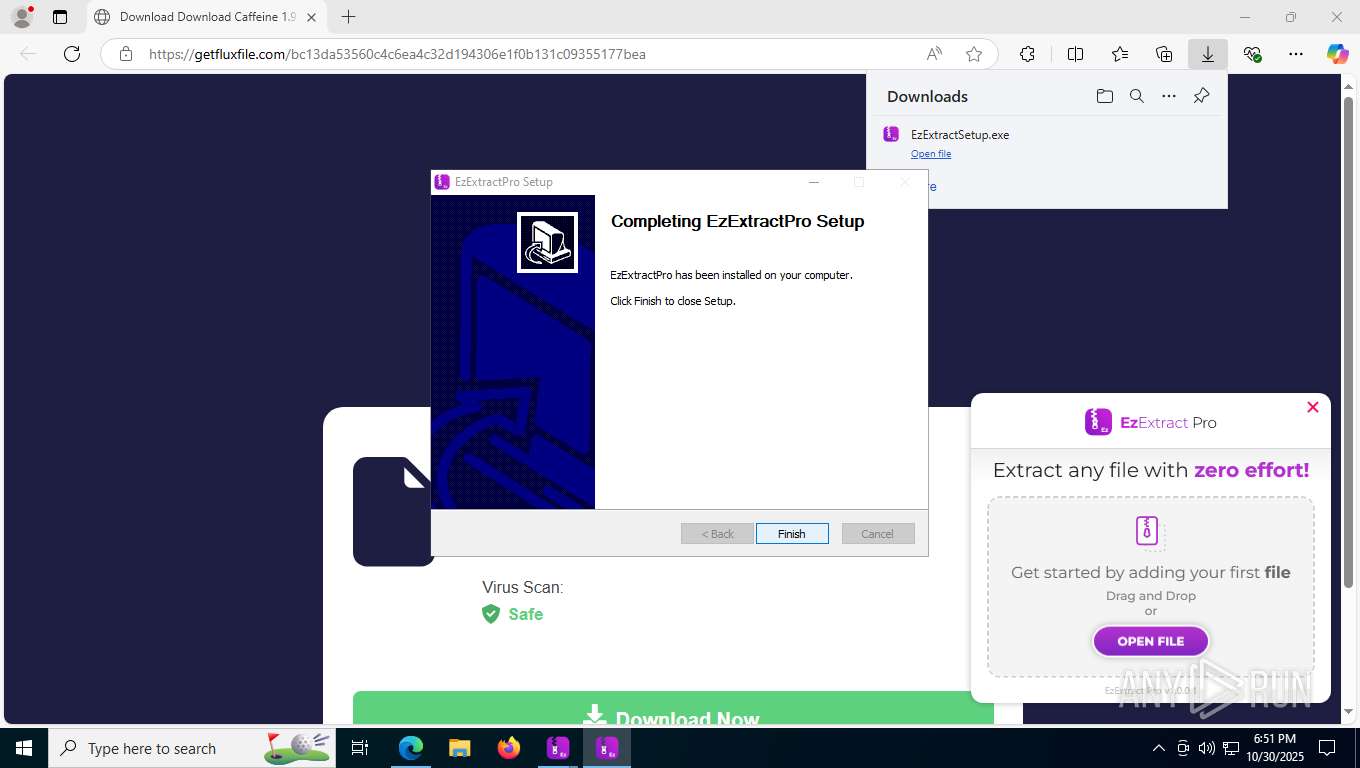Toggle split screen icon in Edge
The image size is (1360, 768).
point(1076,54)
